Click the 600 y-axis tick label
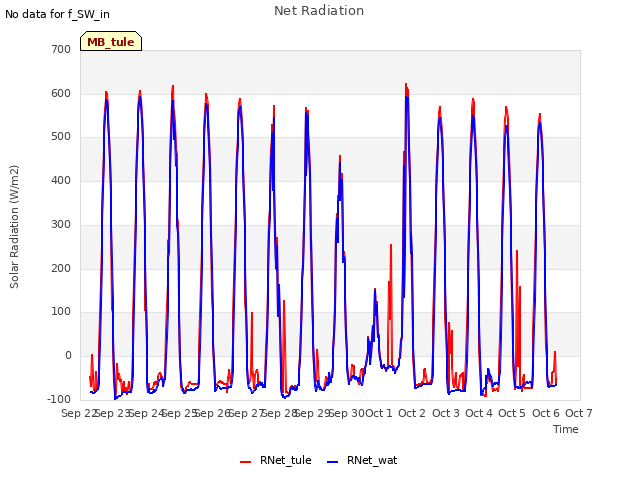Viewport: 640px width, 480px height. (x=61, y=93)
